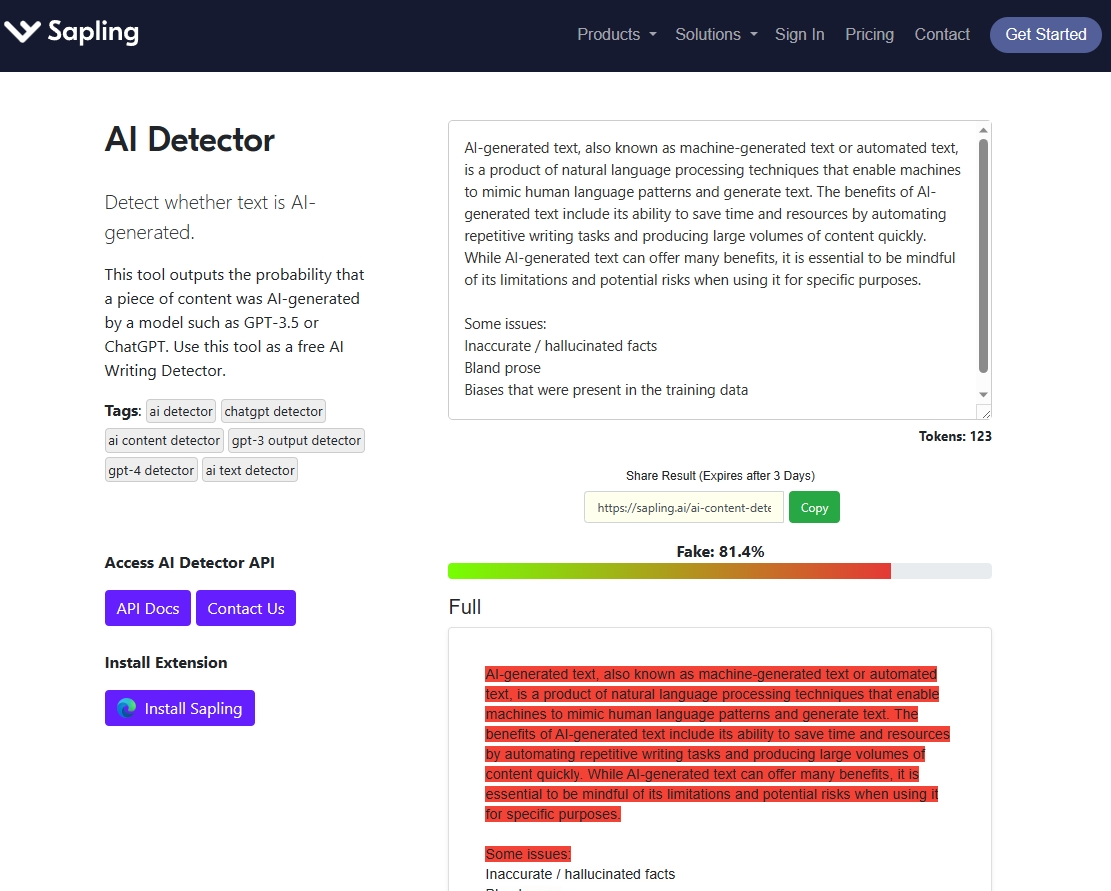Click the text box vertical scrollbar thumb
The height and width of the screenshot is (891, 1111).
[983, 255]
